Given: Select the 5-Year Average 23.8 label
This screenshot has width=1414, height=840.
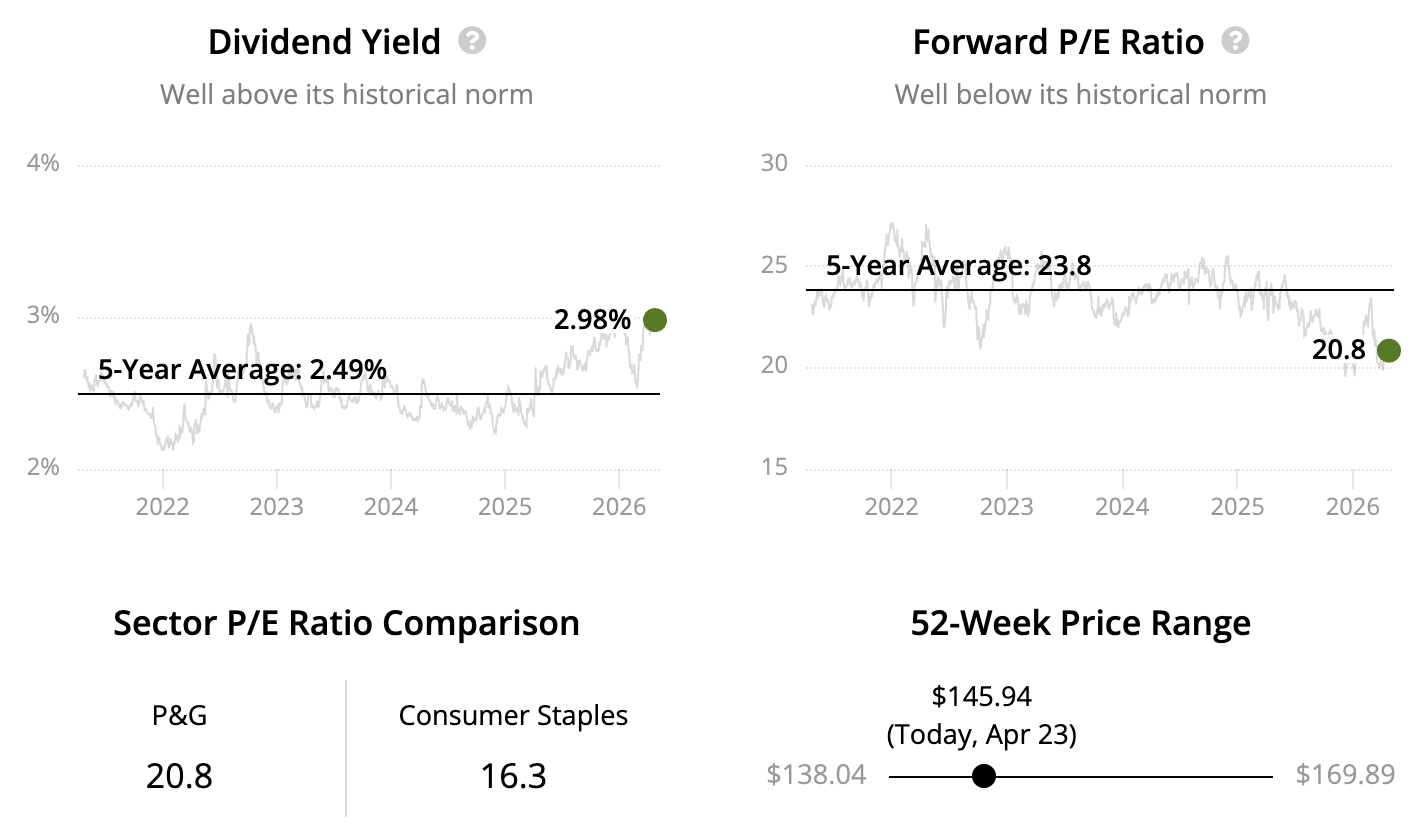Looking at the screenshot, I should 958,267.
